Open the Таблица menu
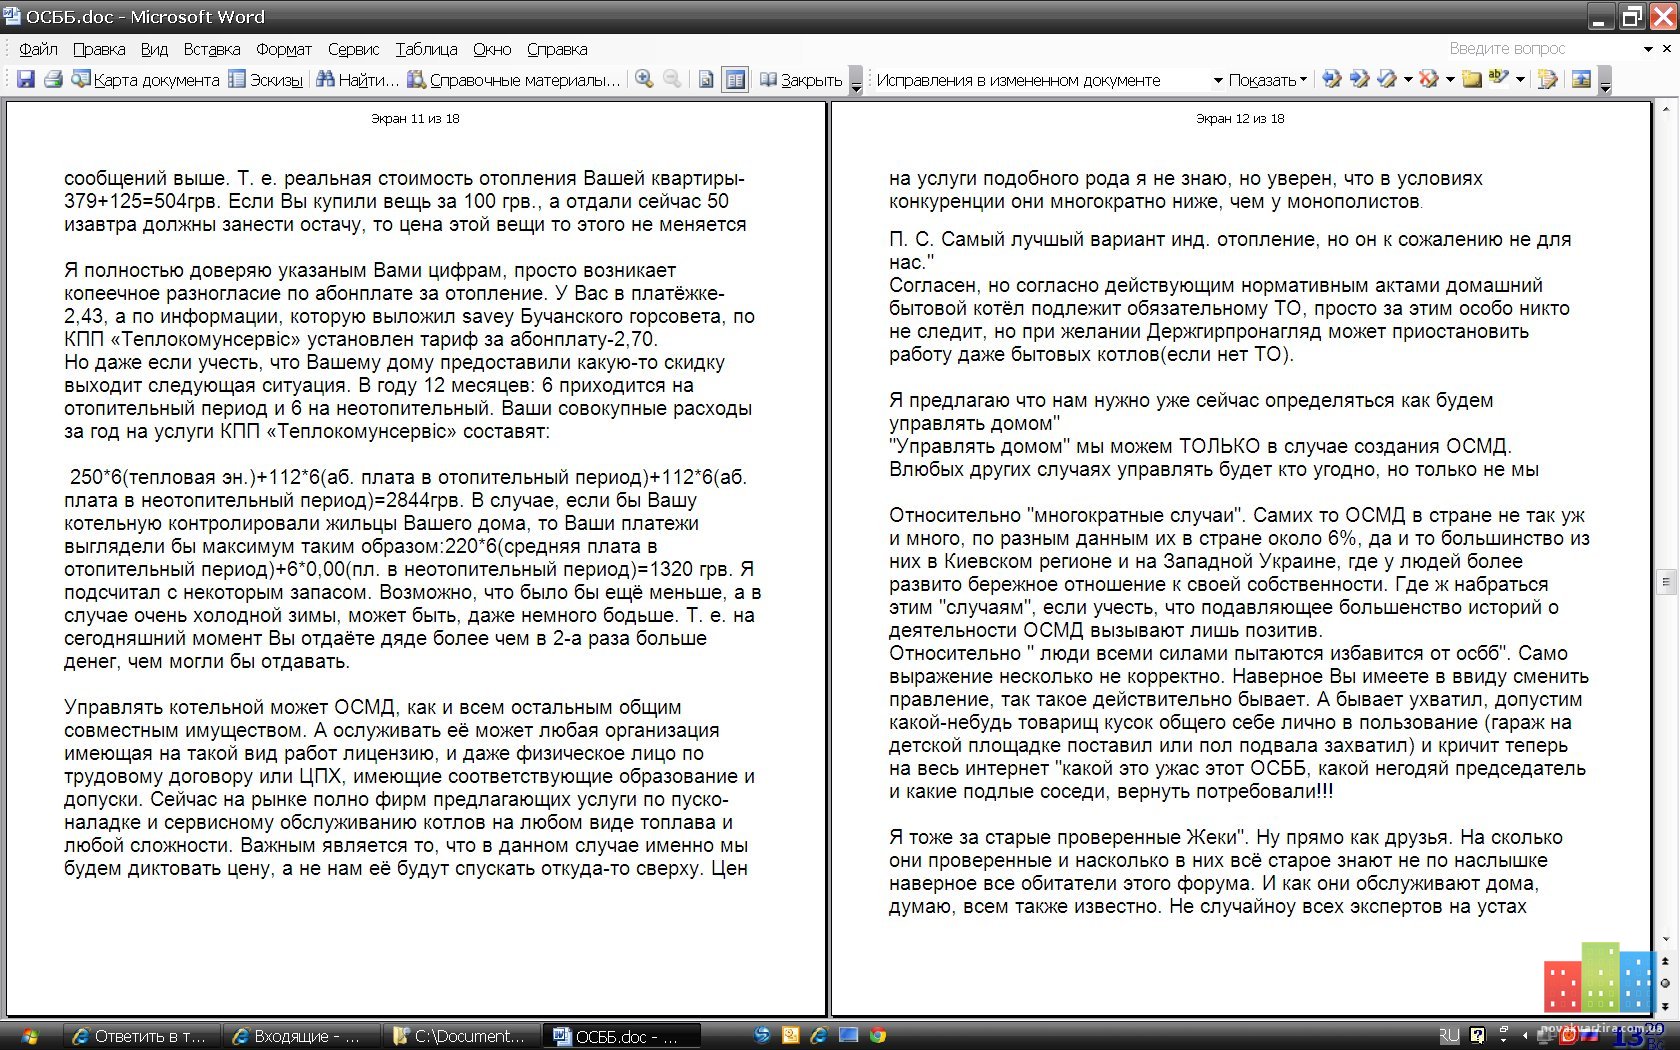1680x1050 pixels. [426, 49]
